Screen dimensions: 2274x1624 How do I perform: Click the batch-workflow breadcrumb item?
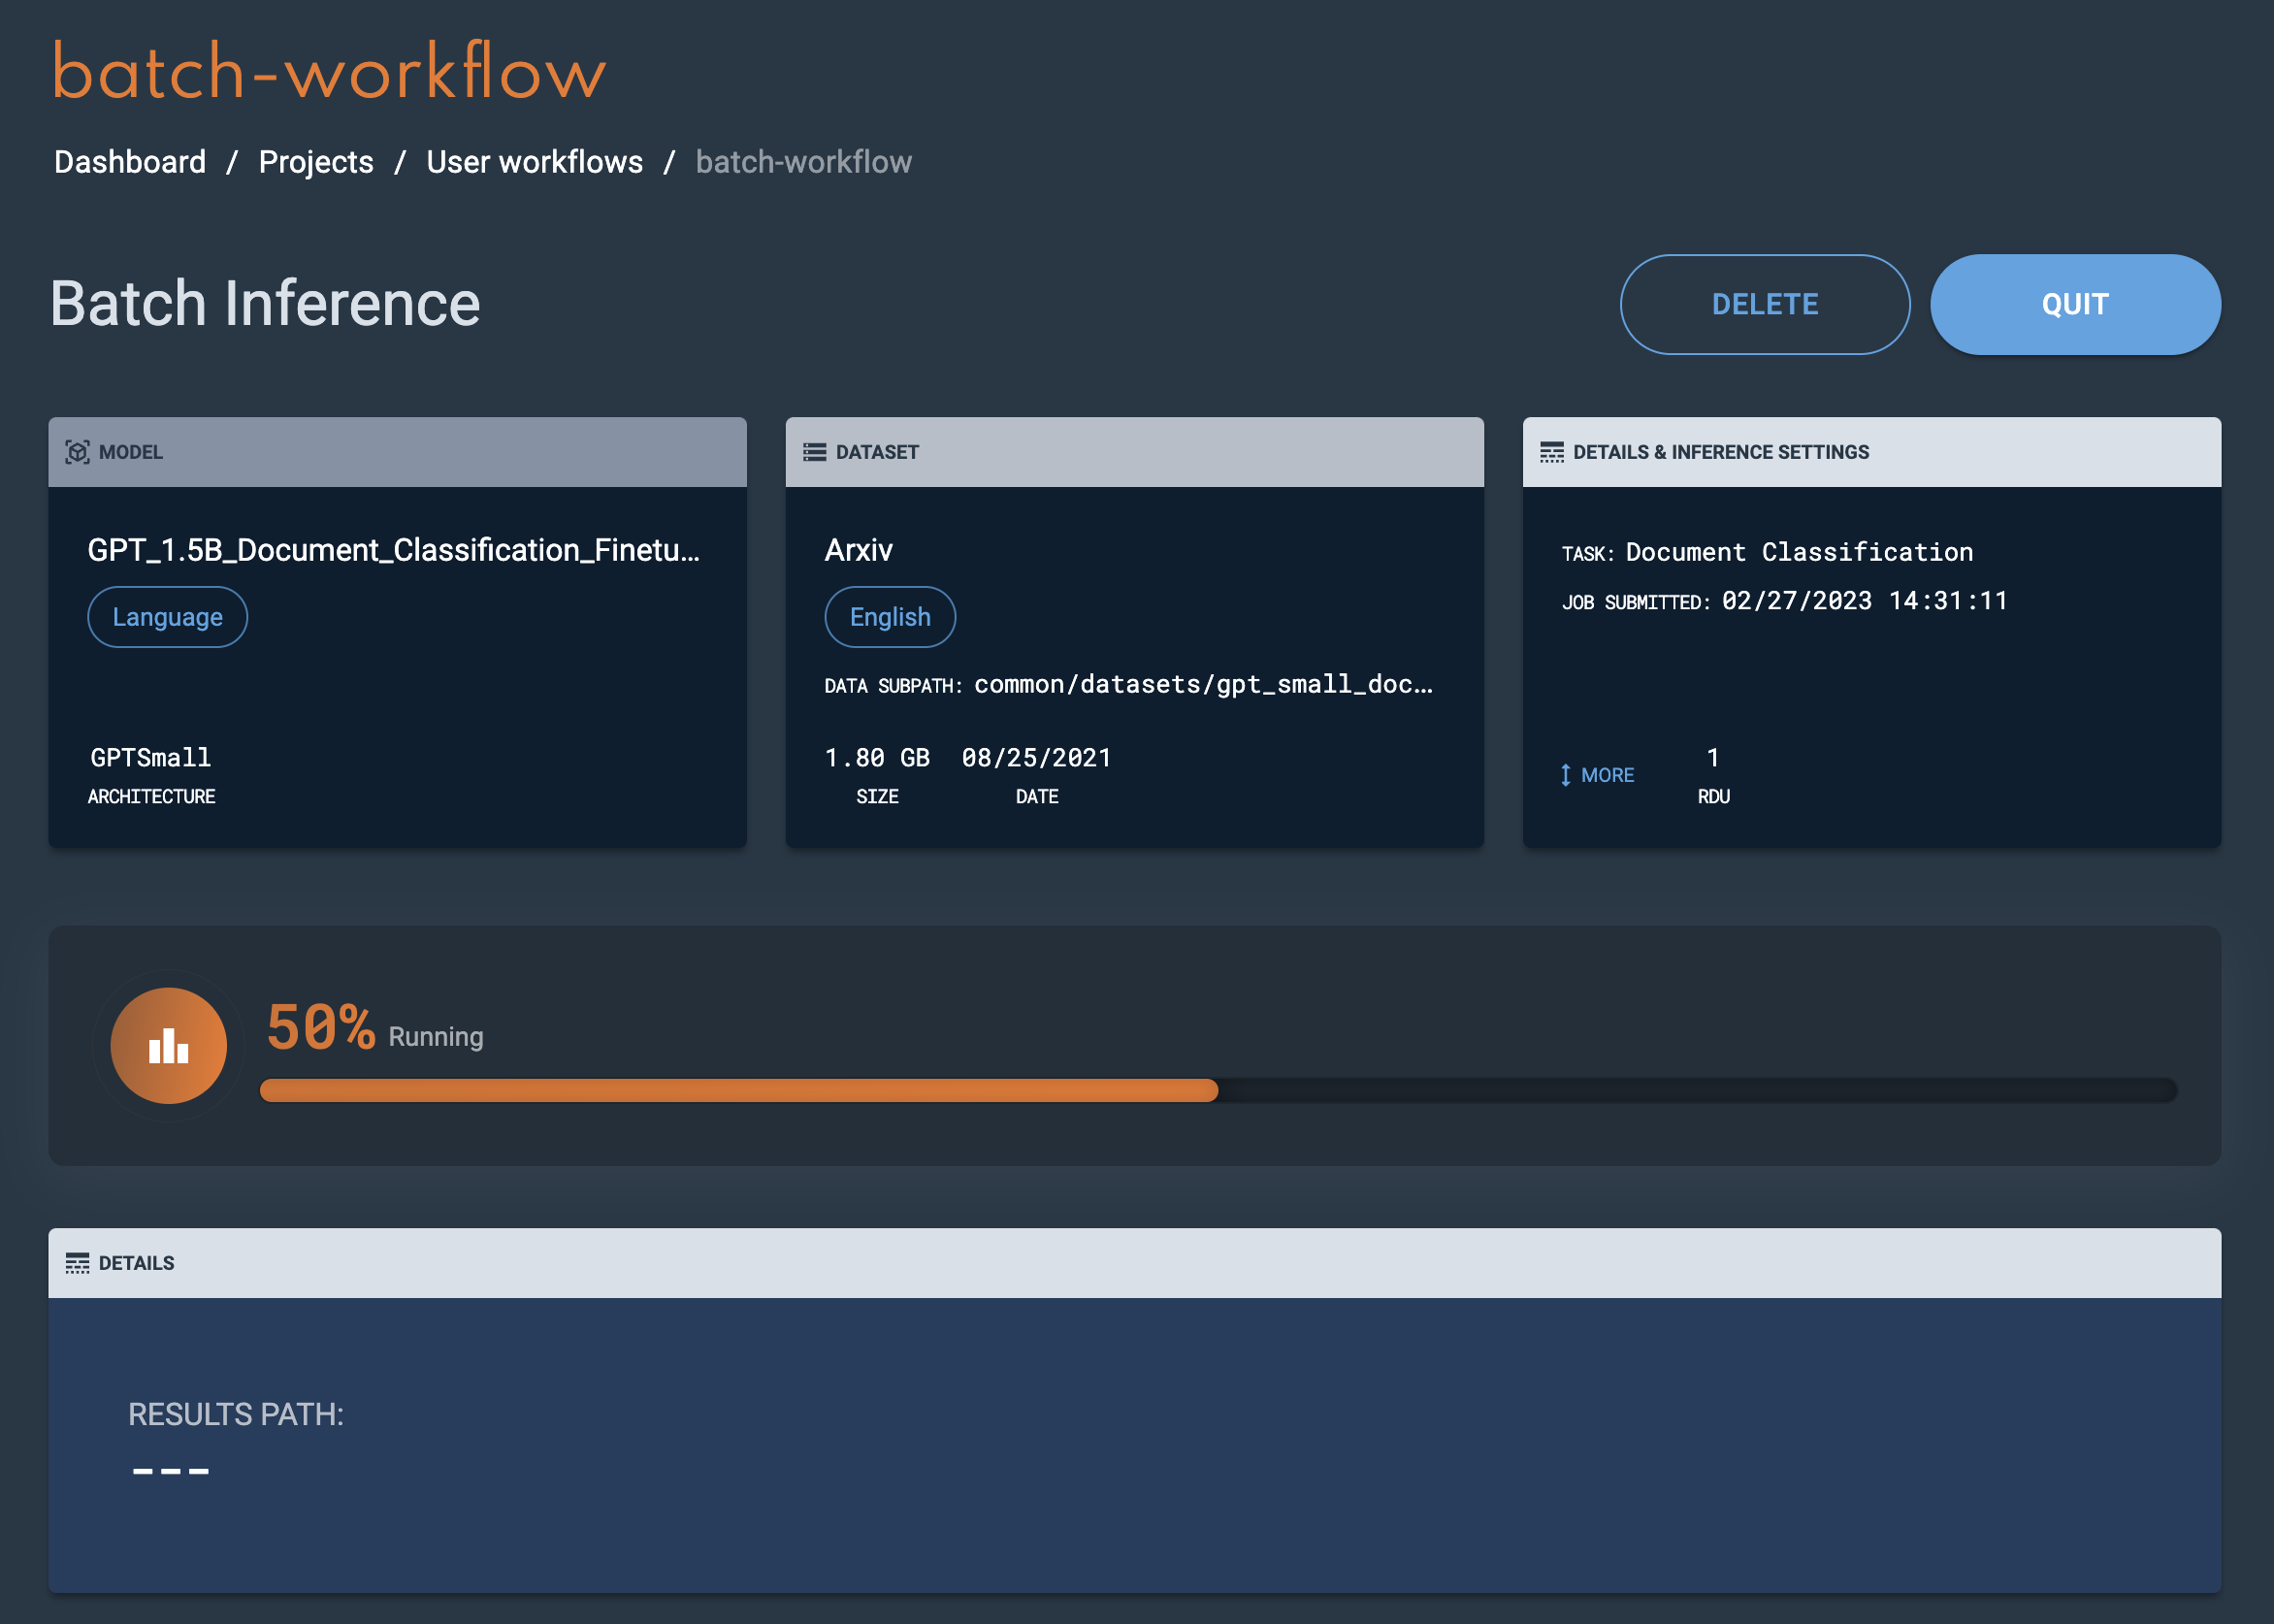point(803,162)
